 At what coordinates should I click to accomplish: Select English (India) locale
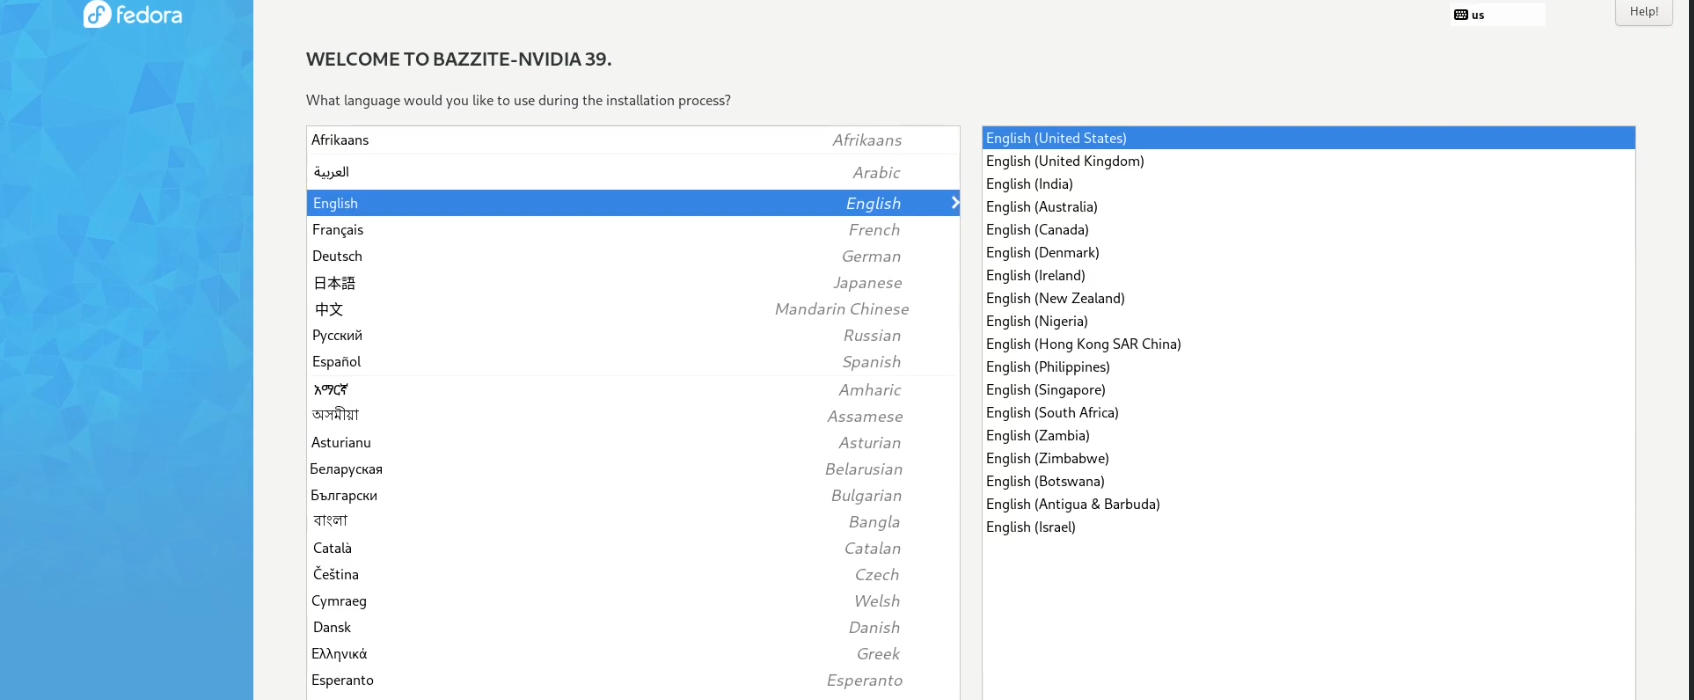click(1308, 184)
